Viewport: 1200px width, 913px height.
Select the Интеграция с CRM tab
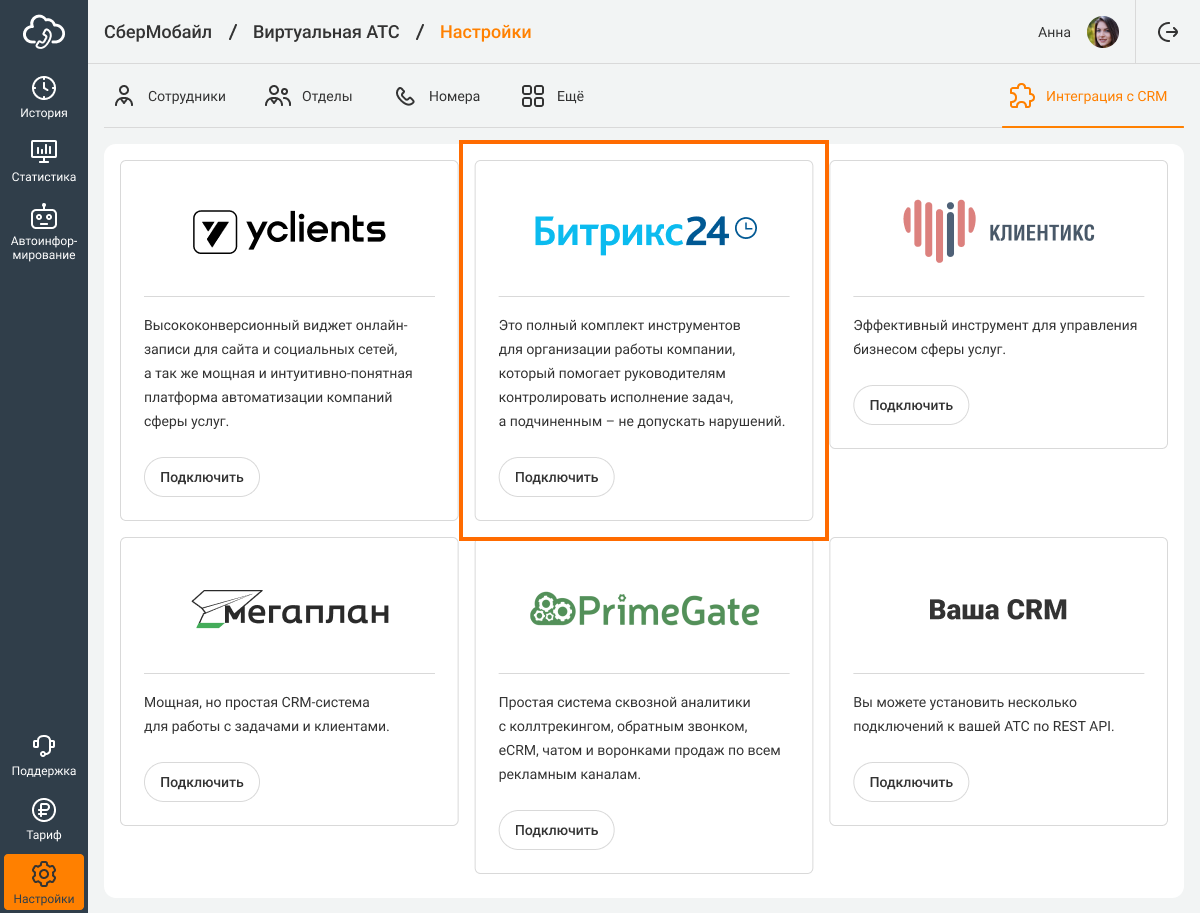[1089, 97]
